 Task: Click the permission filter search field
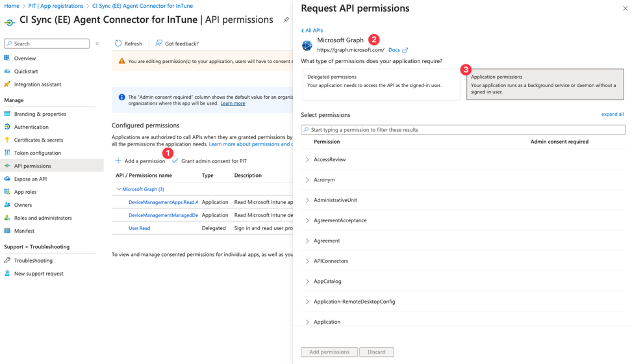point(463,130)
